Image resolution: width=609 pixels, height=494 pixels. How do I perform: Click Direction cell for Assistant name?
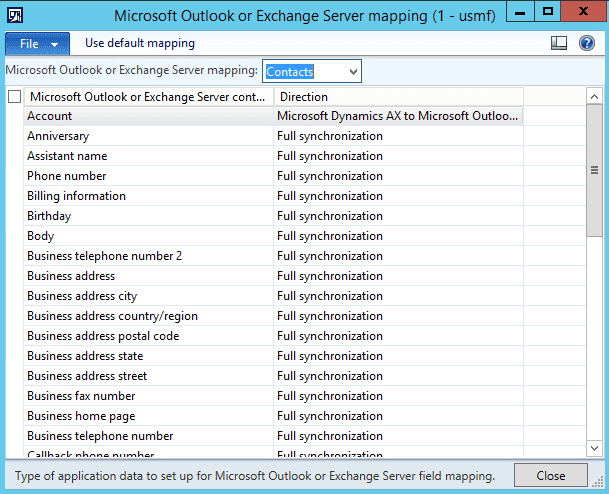399,156
